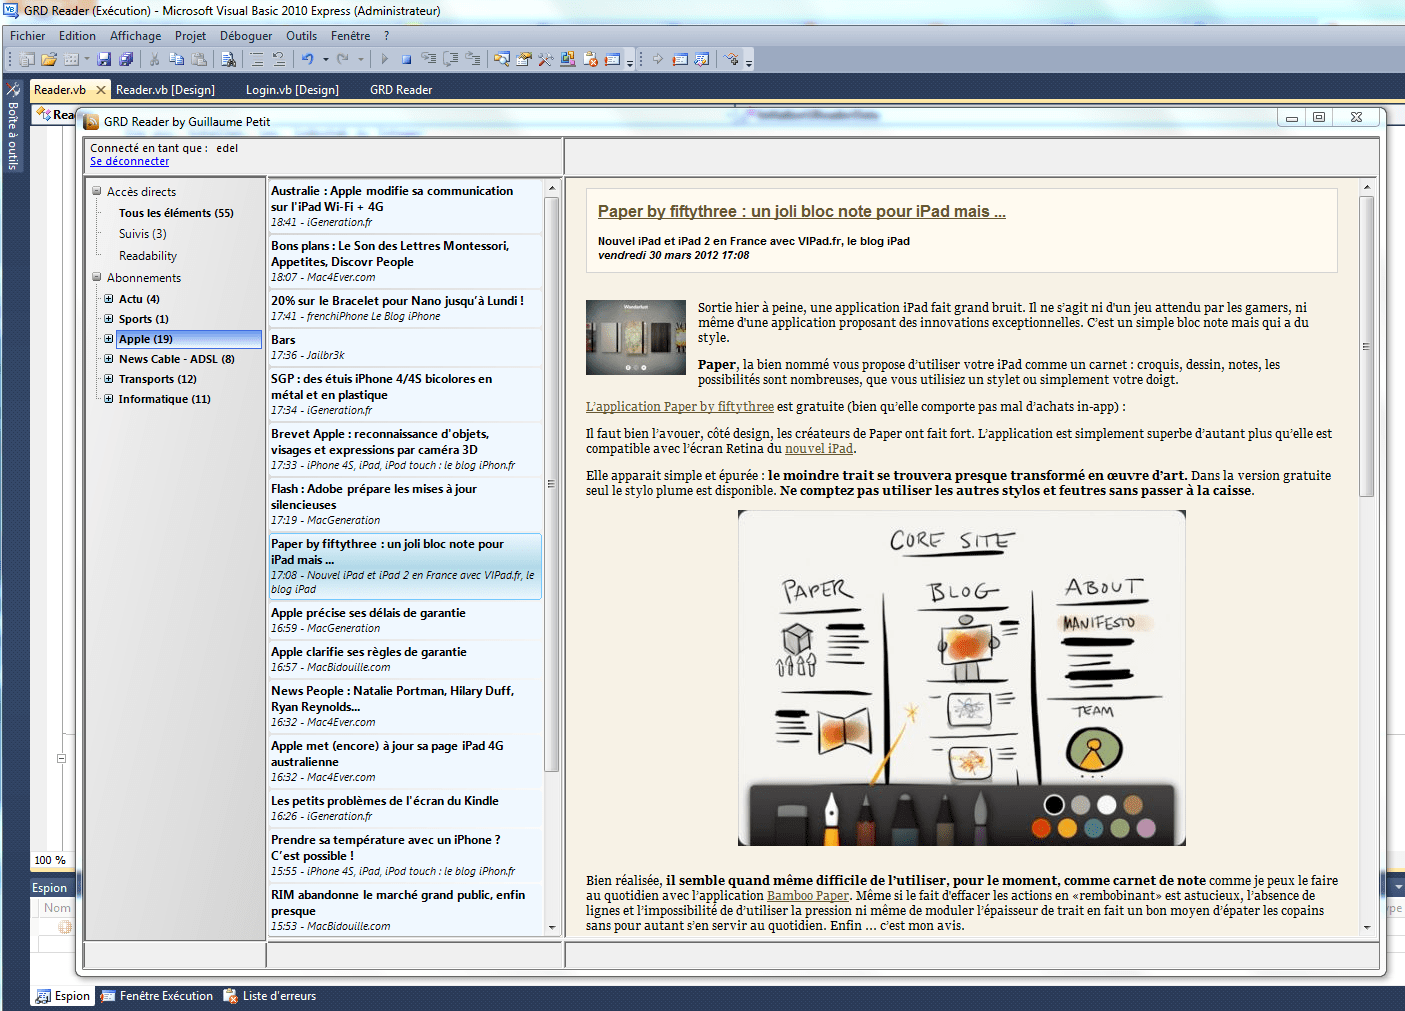Open the Solution Explorer icon

(x=502, y=60)
